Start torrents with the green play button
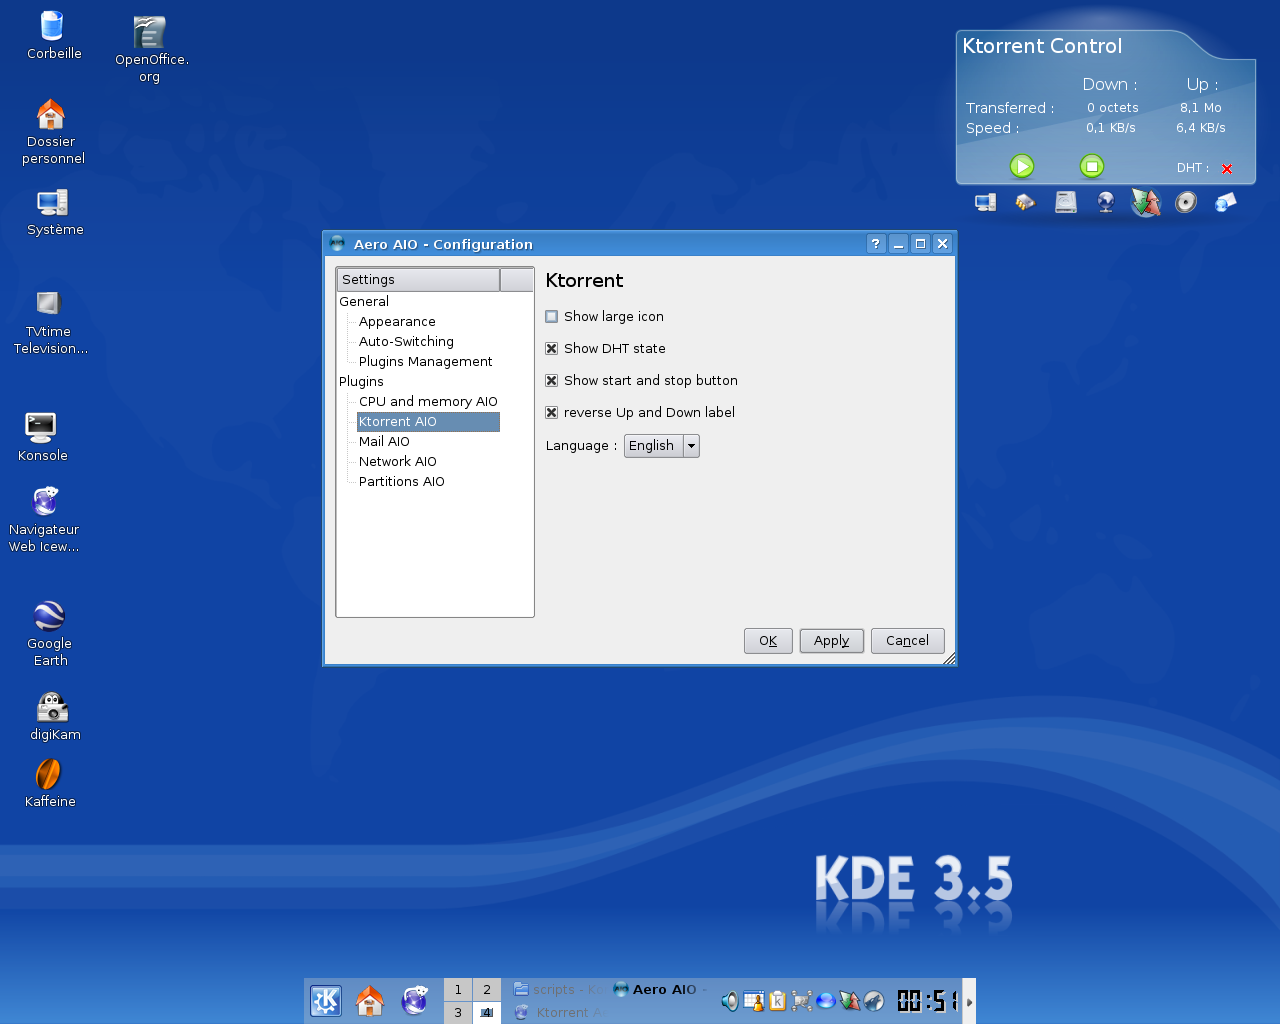Viewport: 1280px width, 1024px height. coord(1022,166)
